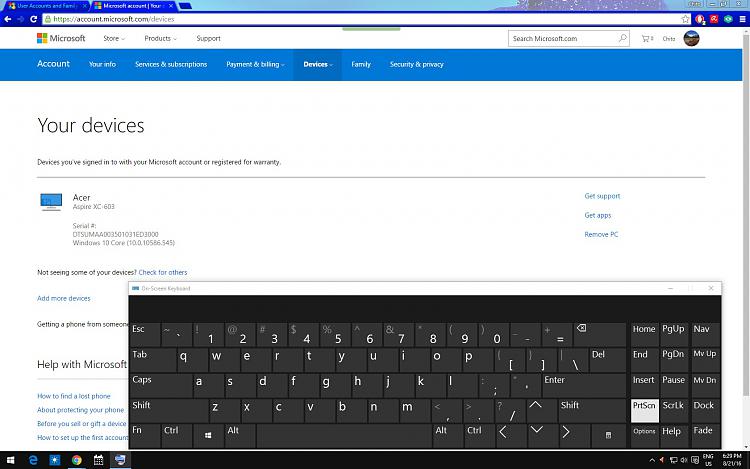This screenshot has height=469, width=750.
Task: Toggle the right Shift key
Action: [x=591, y=410]
